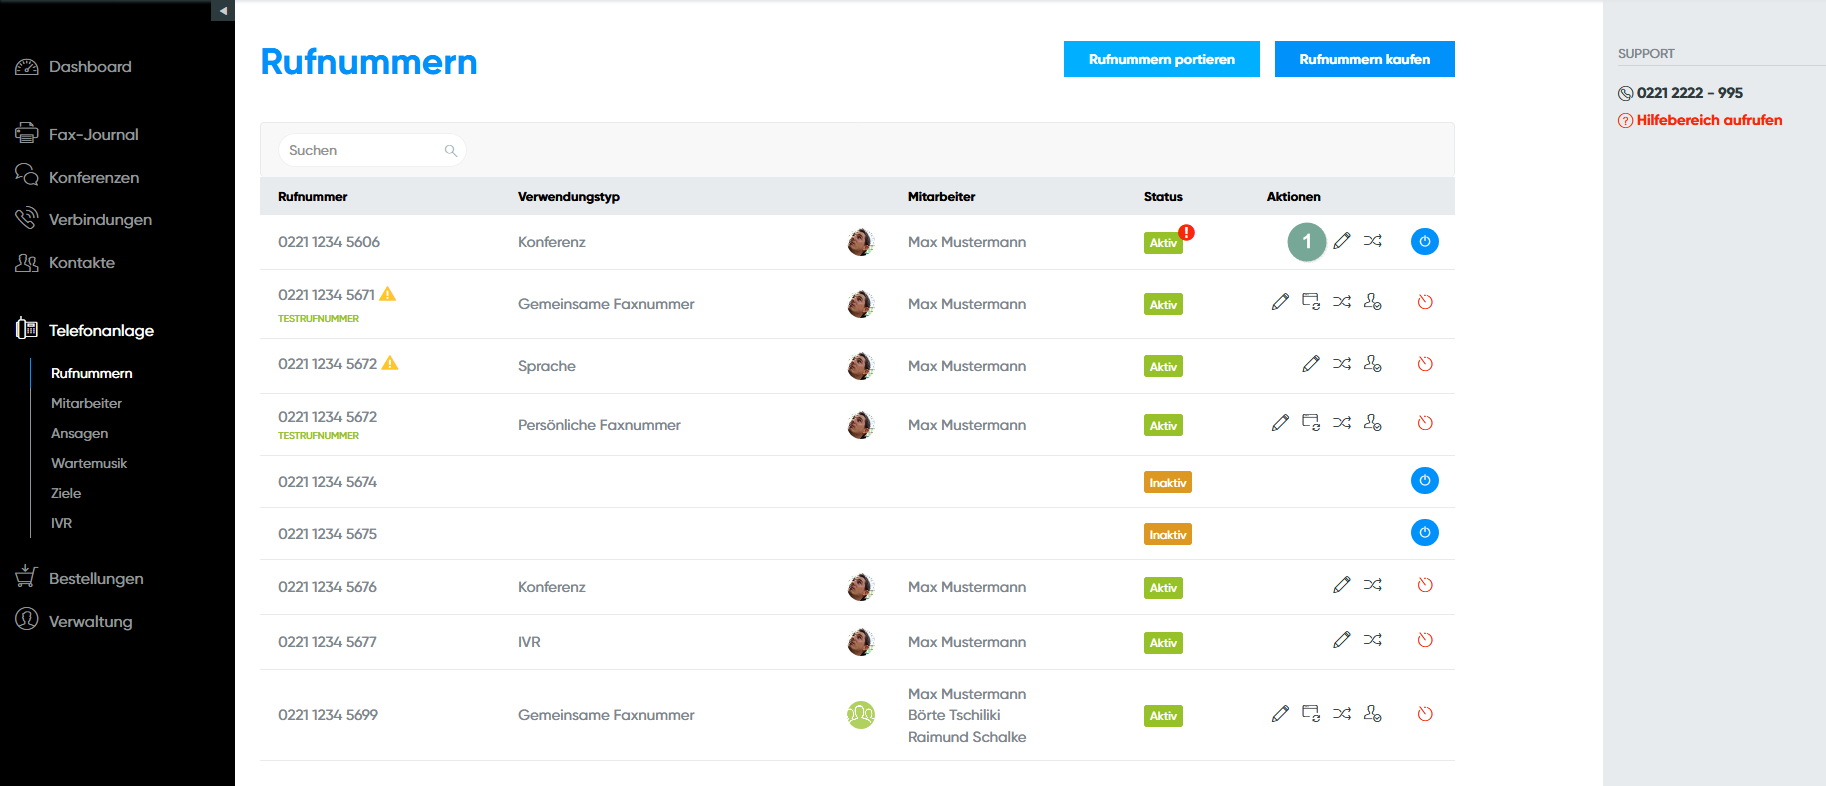Image resolution: width=1826 pixels, height=786 pixels.
Task: Open the Hilfebereich aufrufen link
Action: 1709,120
